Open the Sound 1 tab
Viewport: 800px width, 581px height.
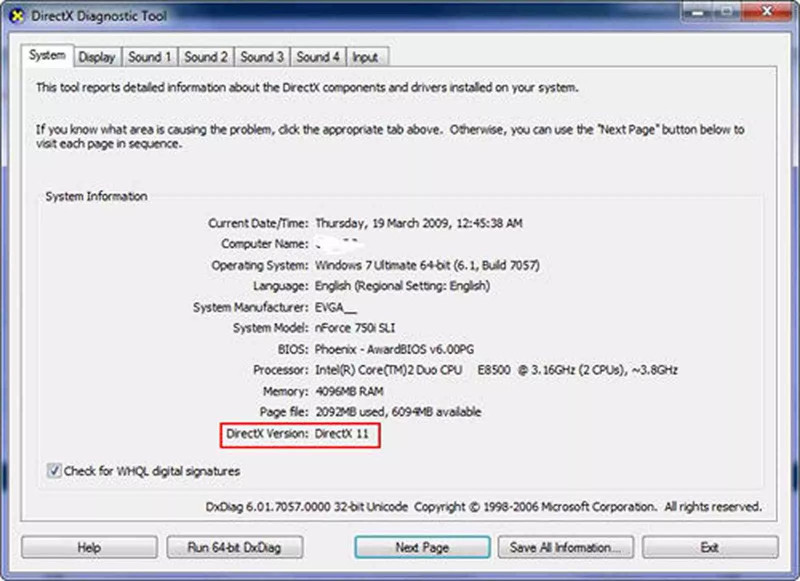click(x=149, y=57)
